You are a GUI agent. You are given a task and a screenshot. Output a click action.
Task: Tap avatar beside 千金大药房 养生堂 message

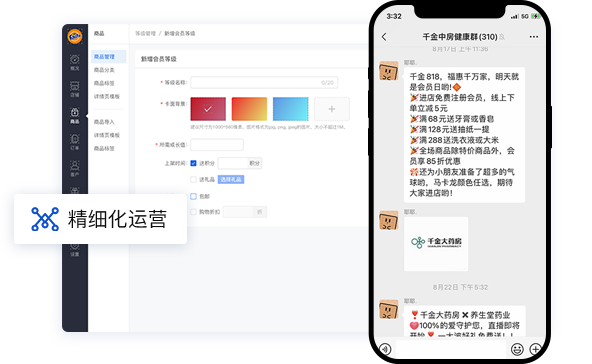(388, 309)
